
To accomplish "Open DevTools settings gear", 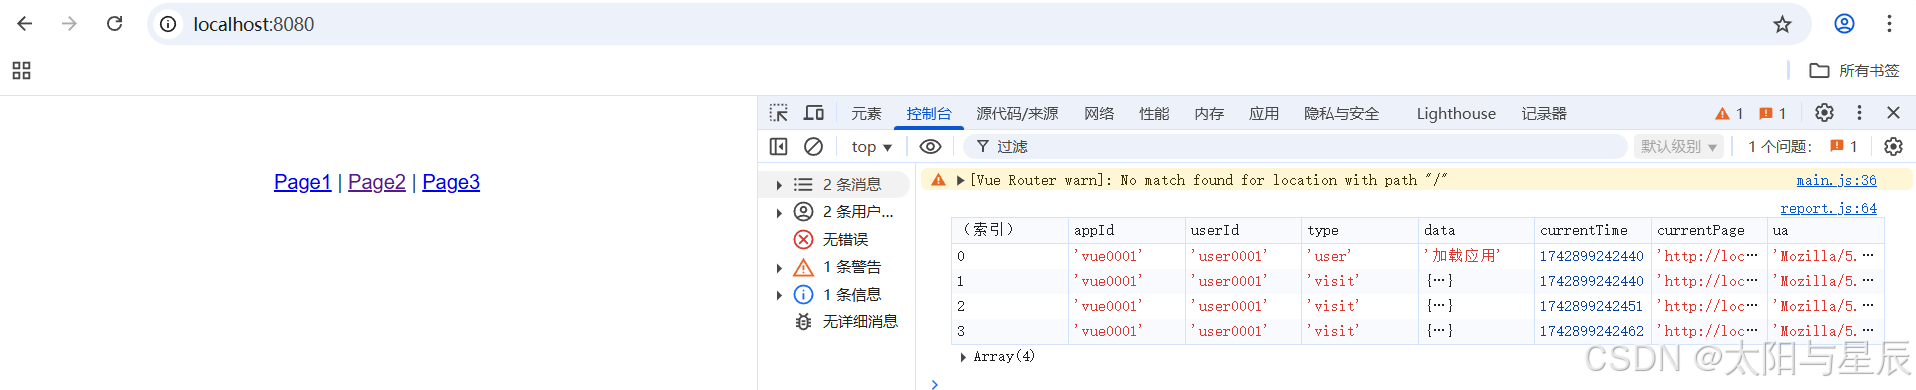I will 1824,113.
